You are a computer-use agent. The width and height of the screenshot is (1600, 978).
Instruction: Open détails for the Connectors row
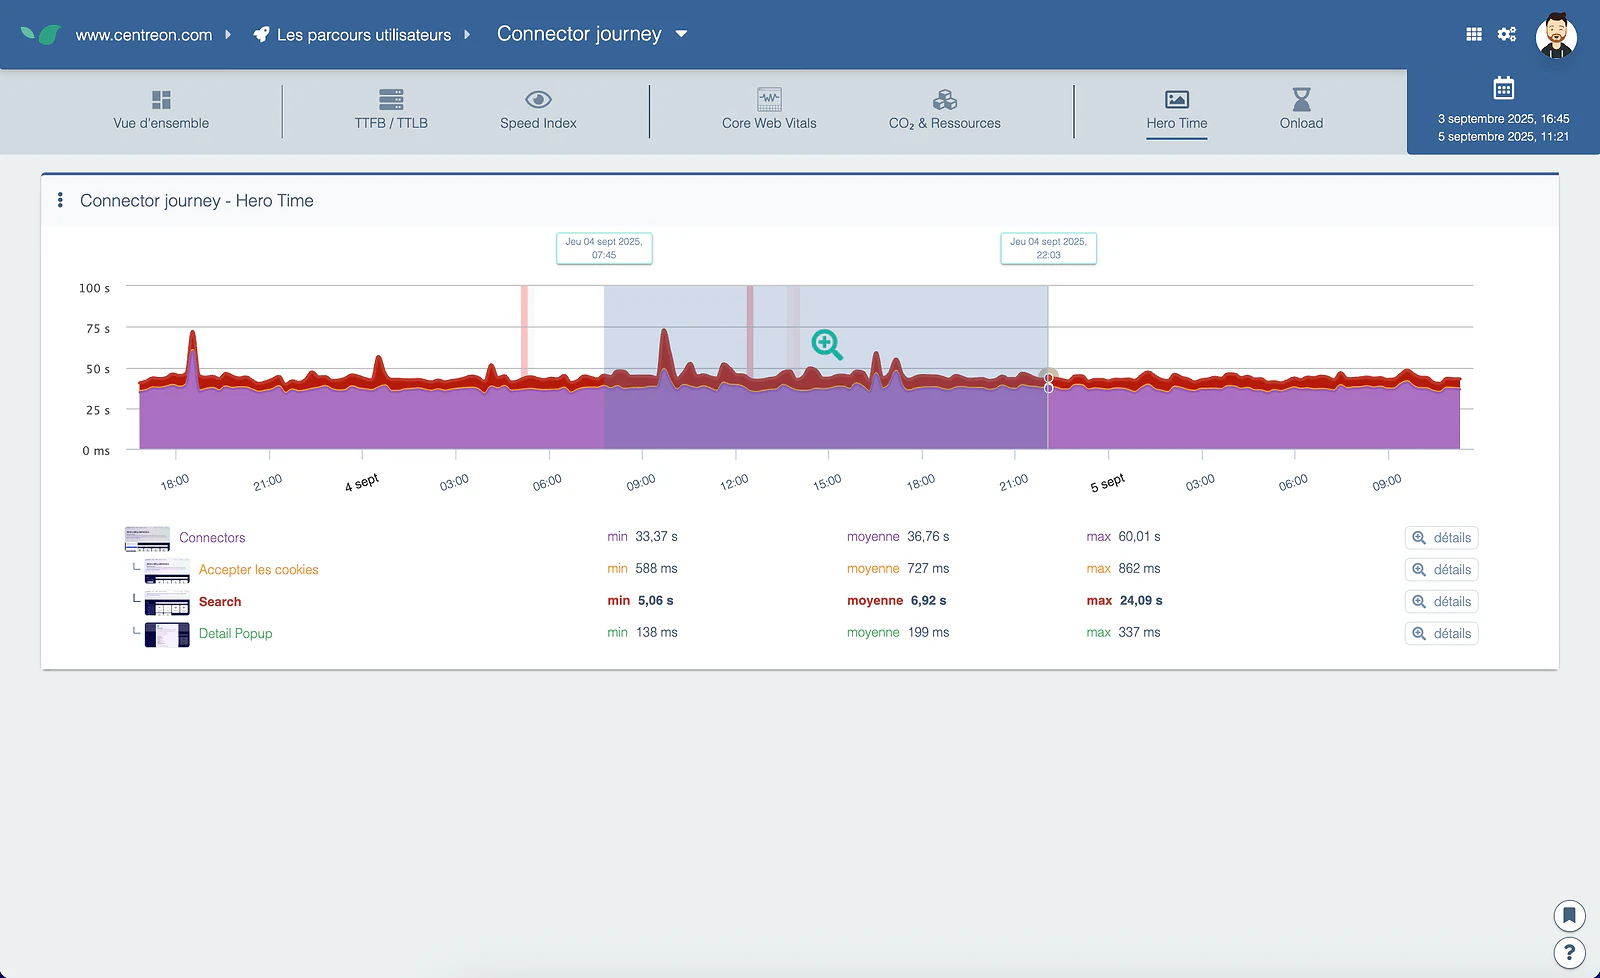pos(1441,537)
